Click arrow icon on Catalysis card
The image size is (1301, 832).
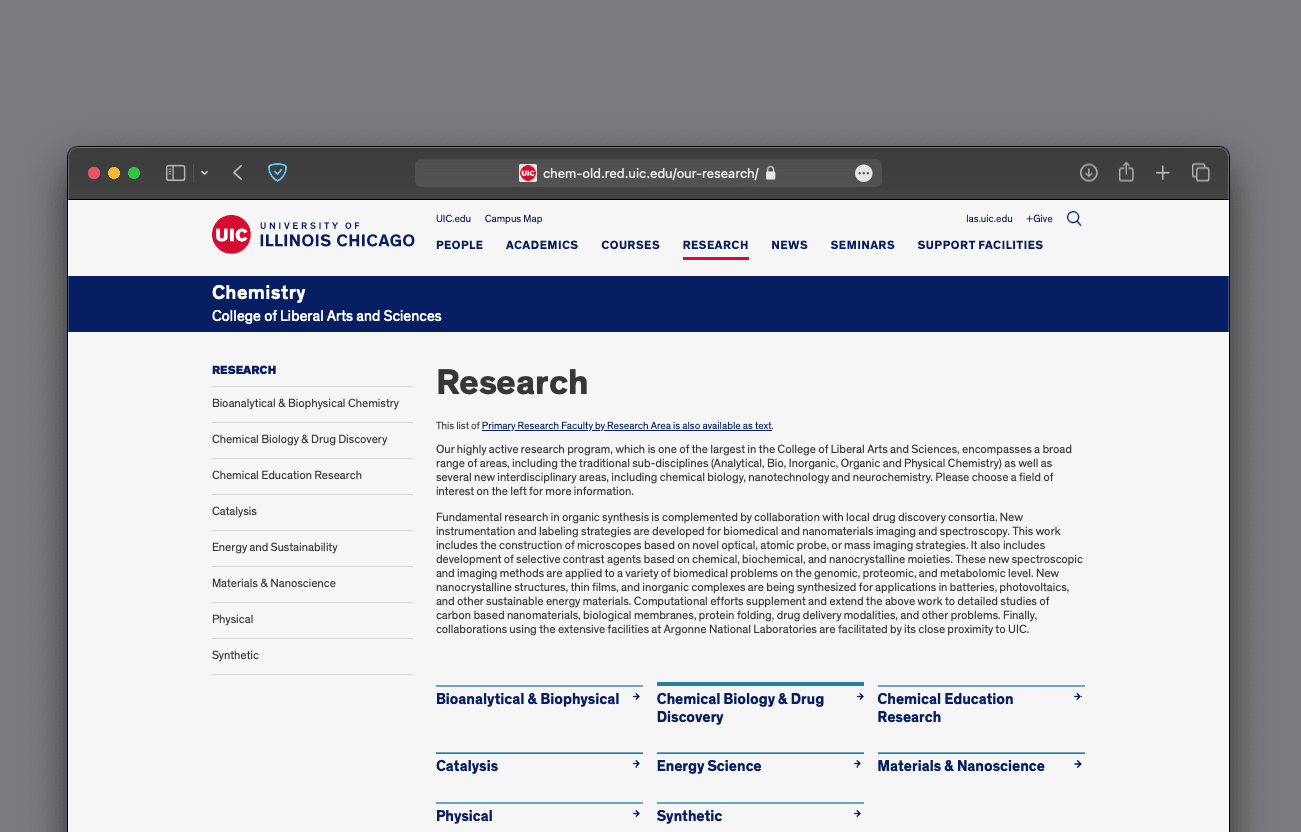point(637,764)
